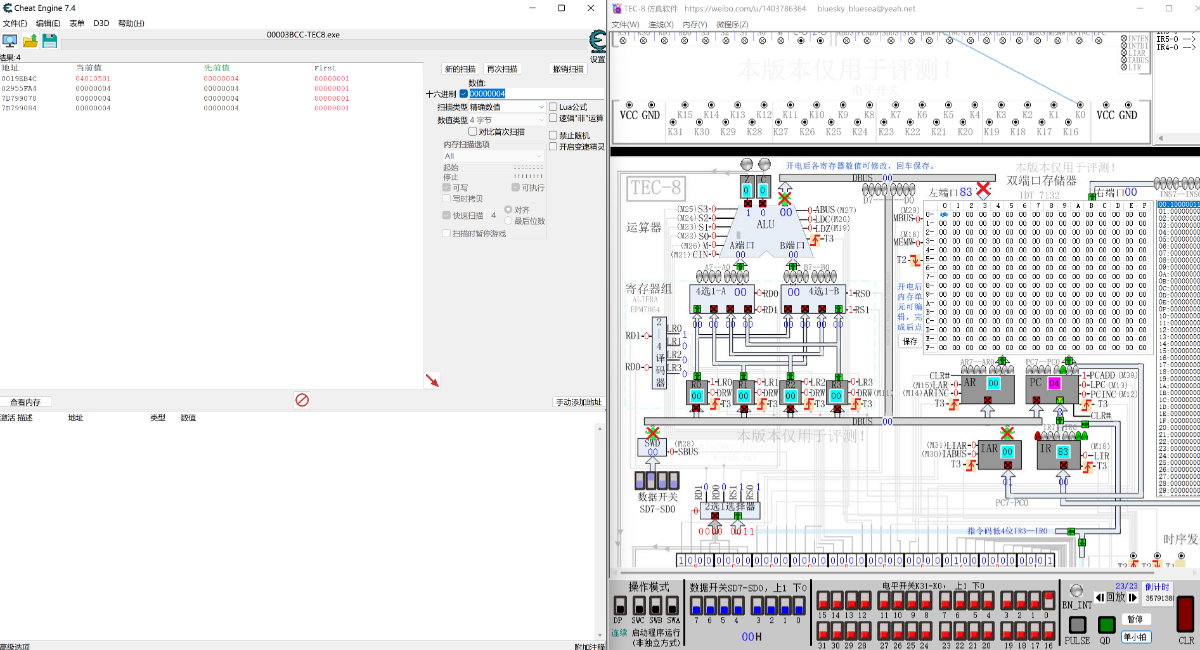Select address row 7D799078 in results
Image resolution: width=1200 pixels, height=650 pixels.
[211, 98]
